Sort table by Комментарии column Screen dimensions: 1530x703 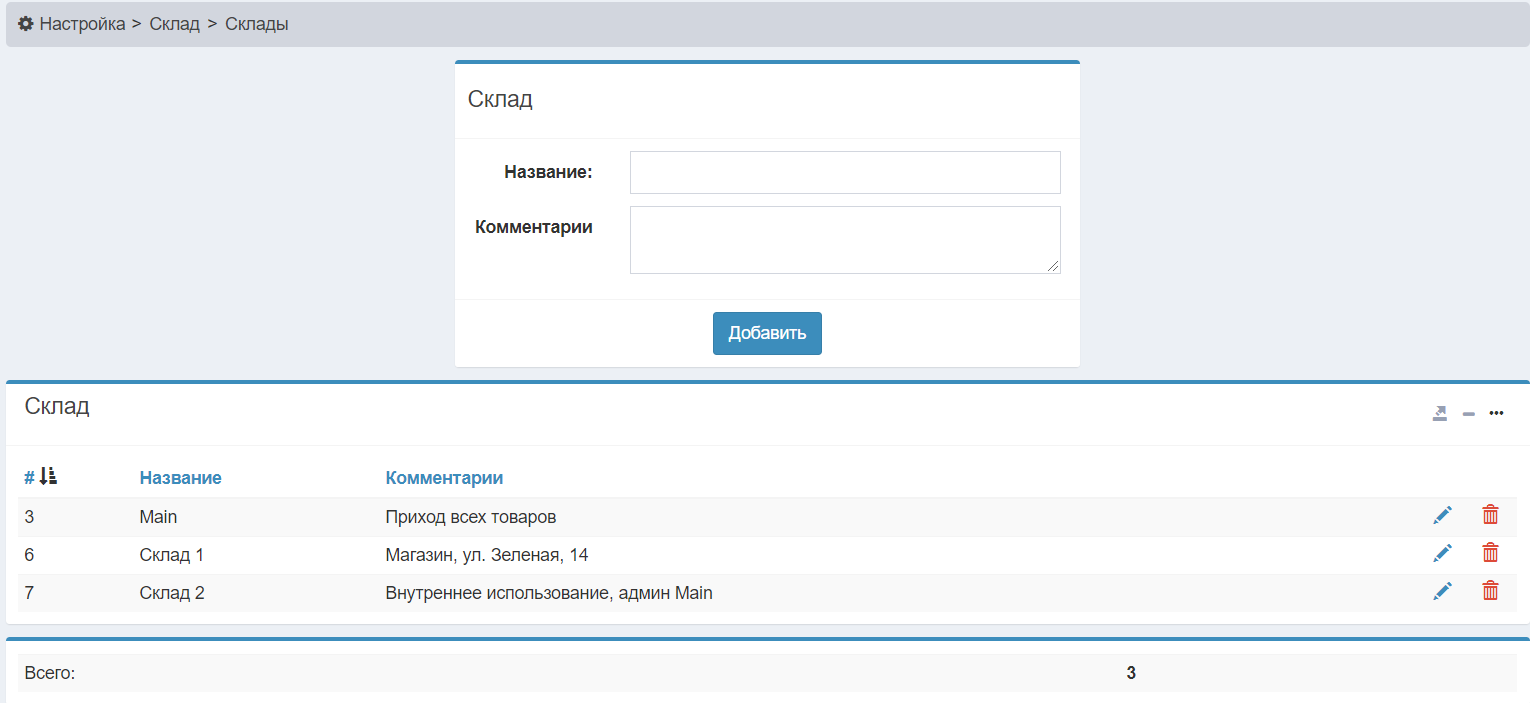(x=444, y=478)
